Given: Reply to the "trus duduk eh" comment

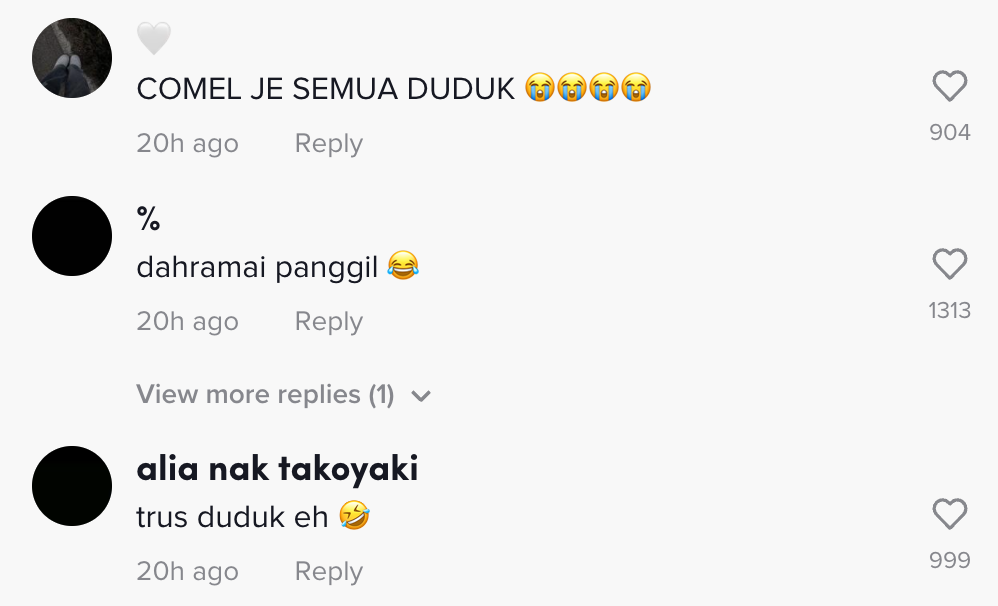Looking at the screenshot, I should tap(328, 572).
